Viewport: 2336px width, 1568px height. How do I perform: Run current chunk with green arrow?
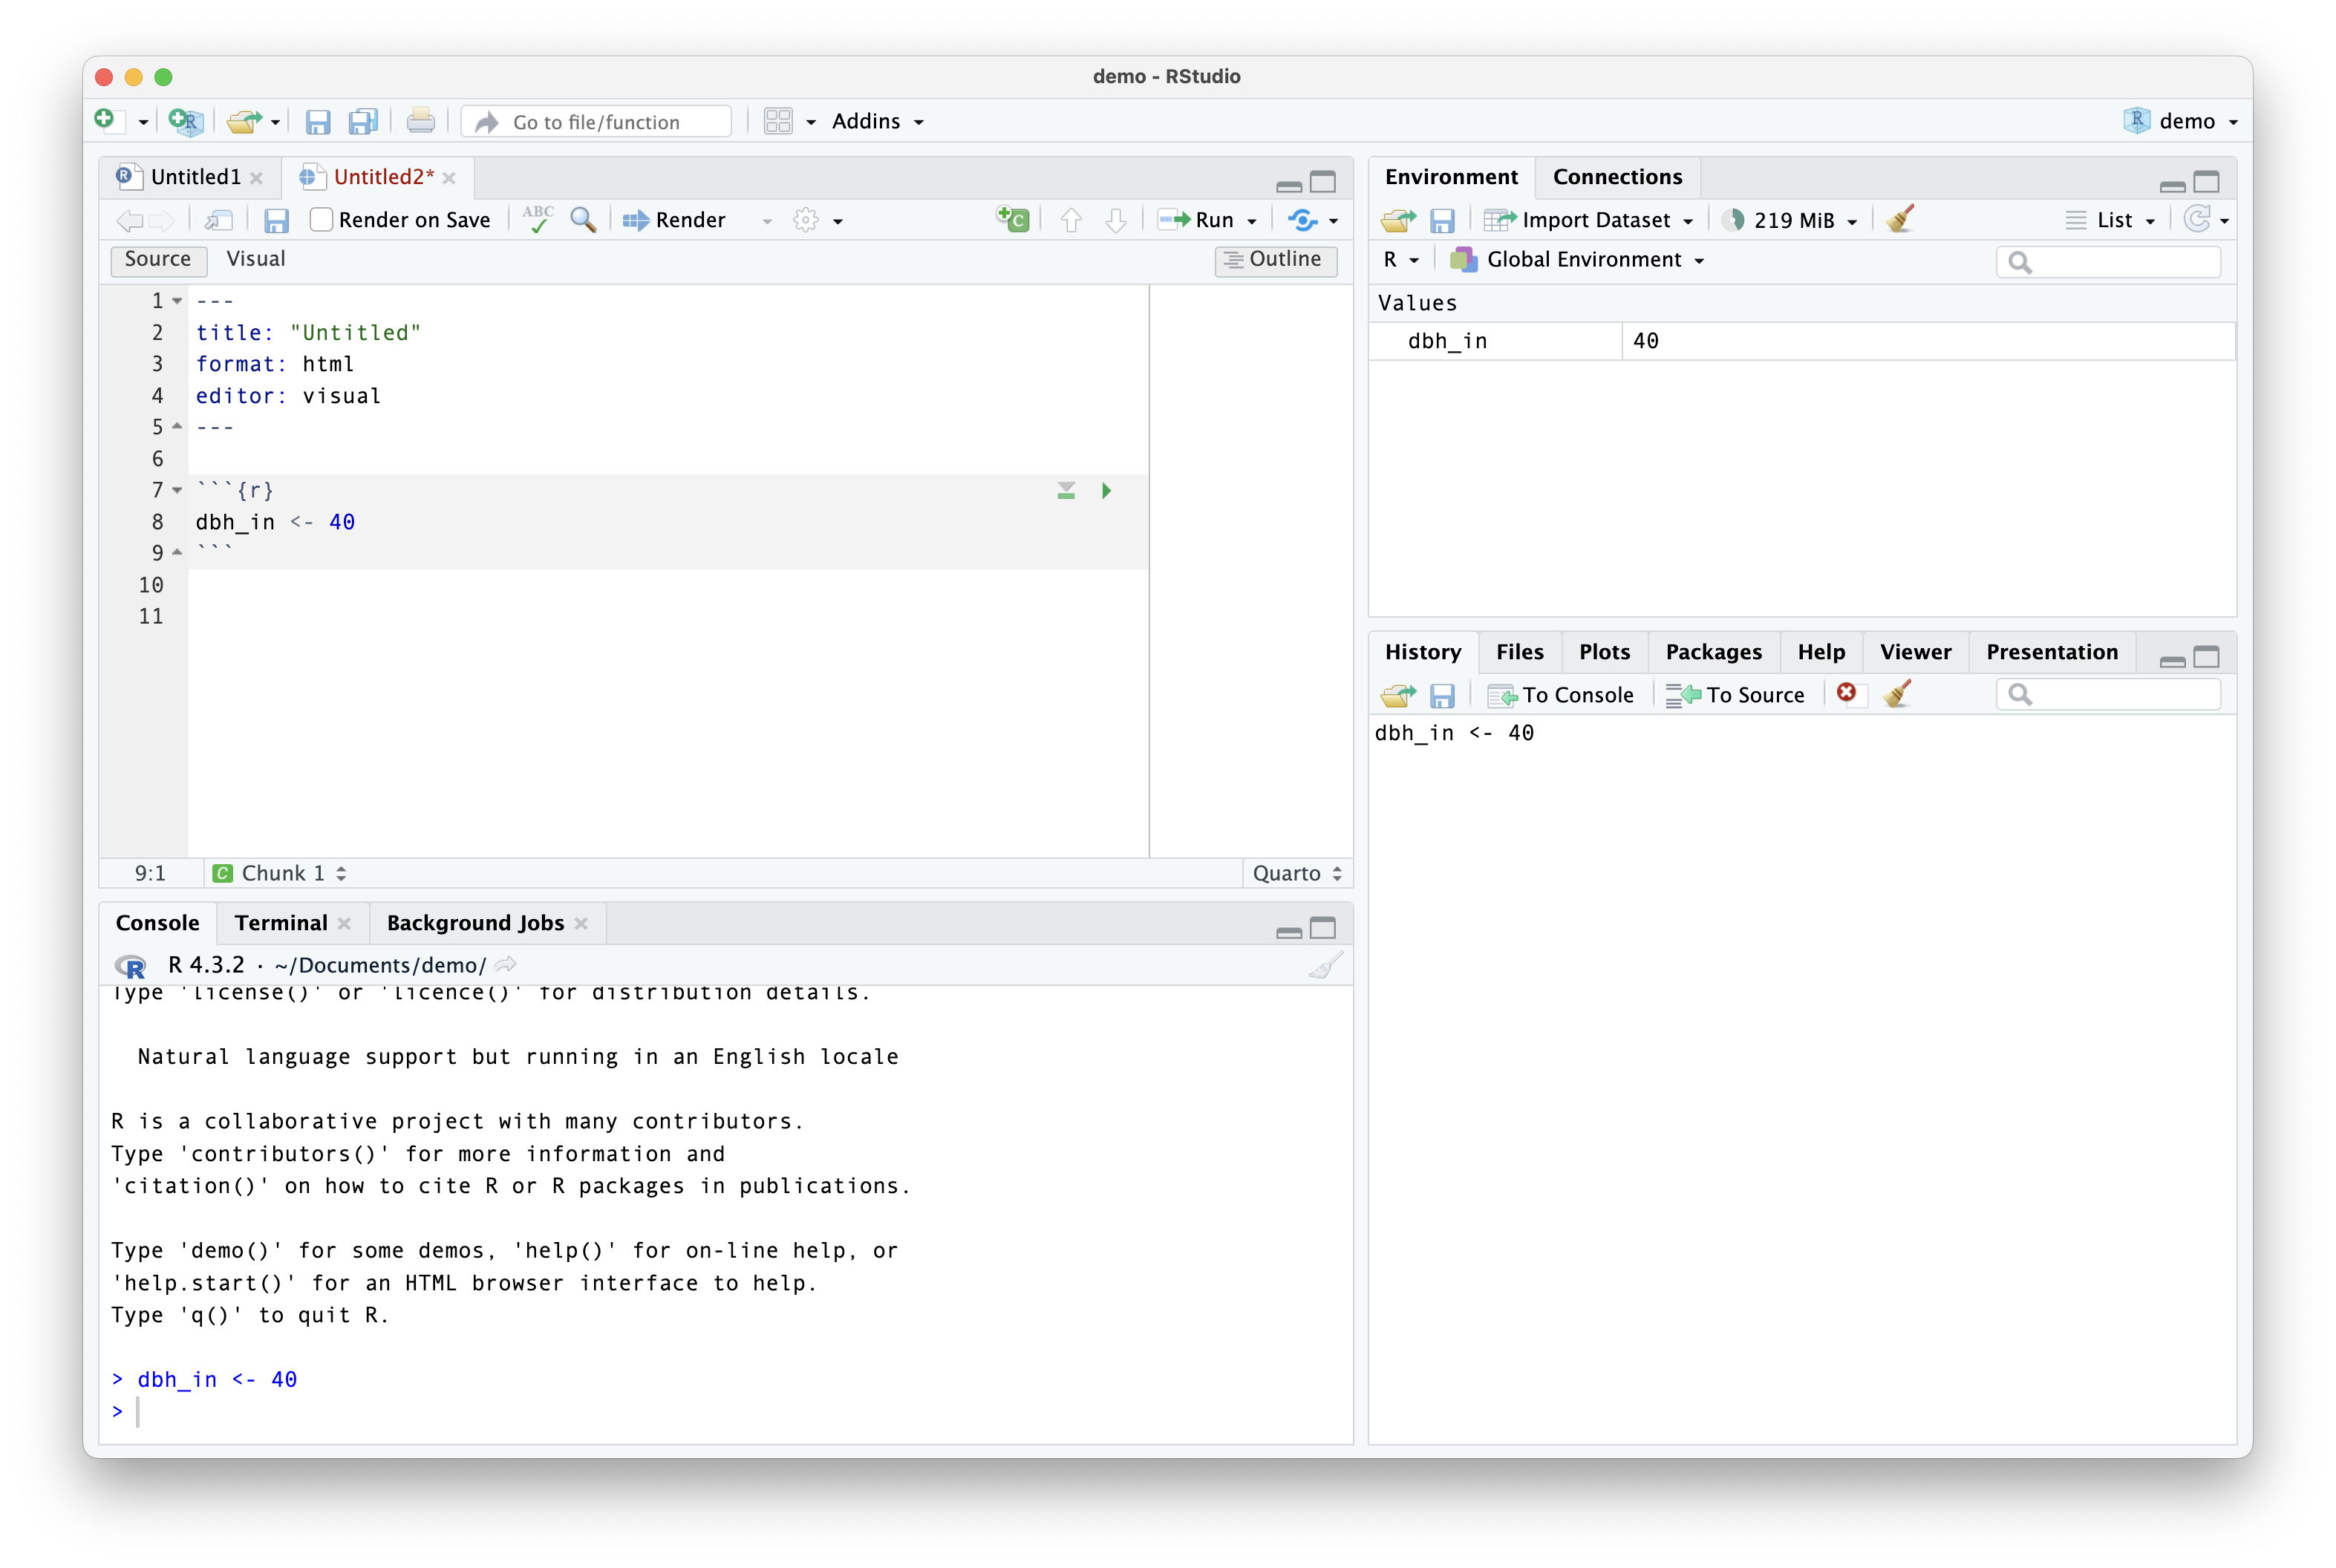[x=1106, y=490]
